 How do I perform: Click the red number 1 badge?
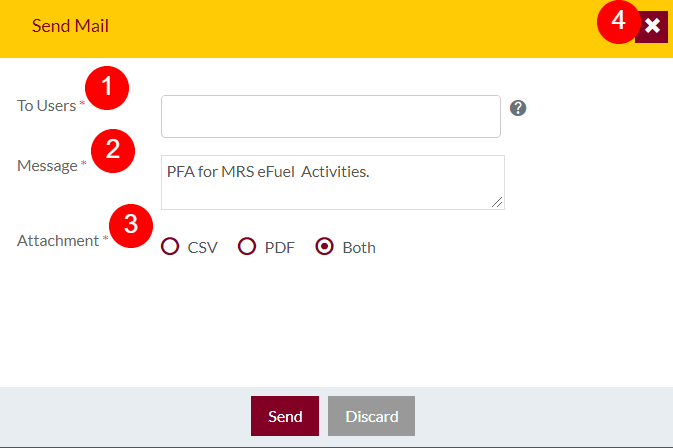tap(107, 88)
